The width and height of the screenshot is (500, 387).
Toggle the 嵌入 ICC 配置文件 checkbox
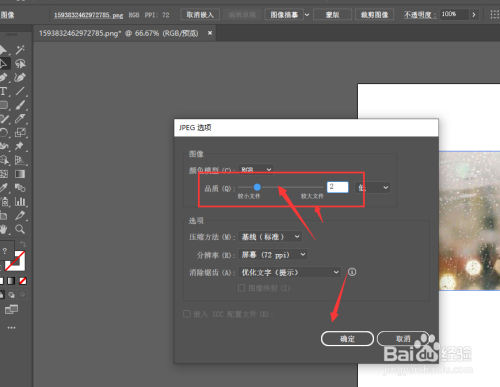(187, 314)
